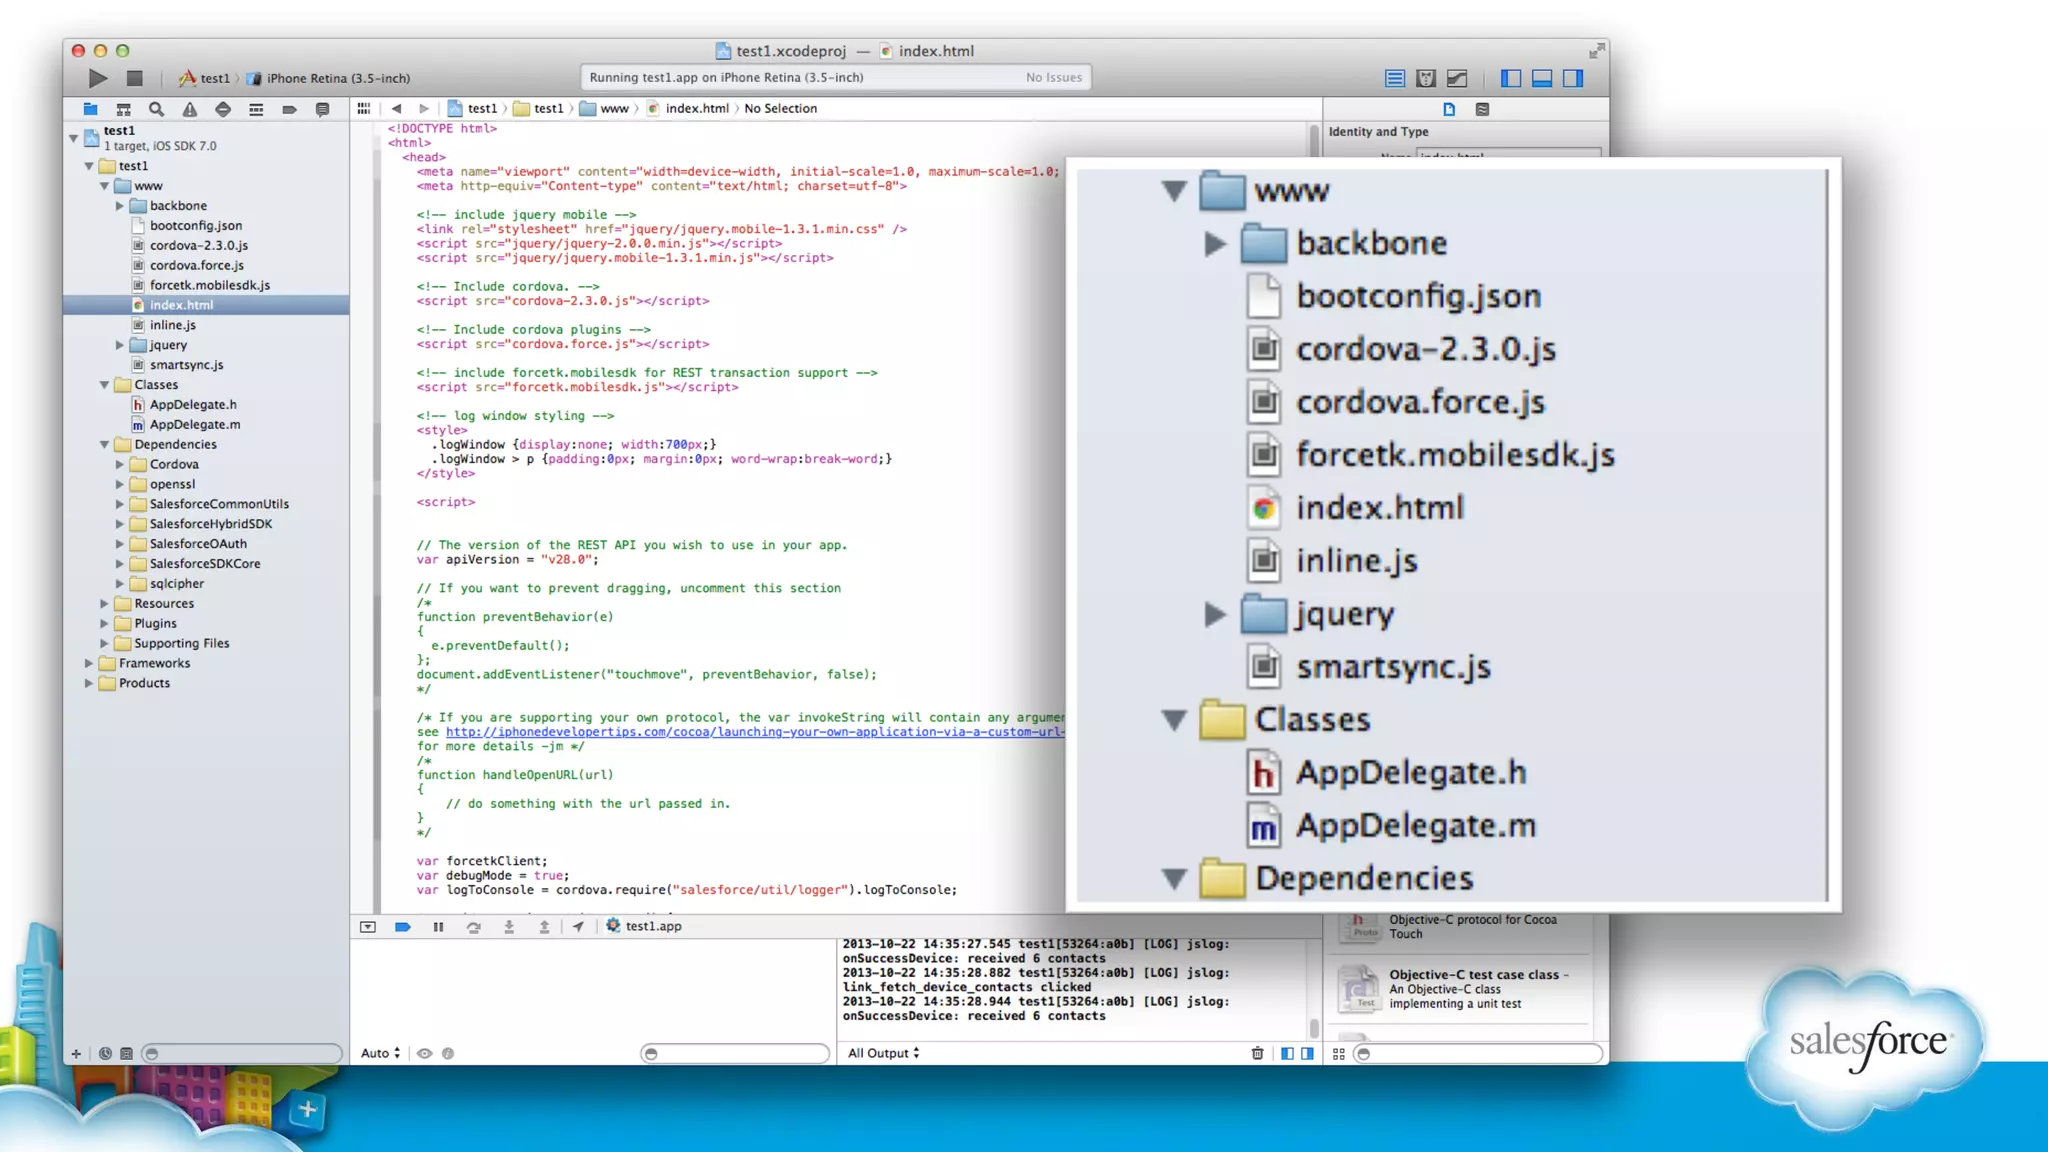Collapse the Dependencies group

[104, 445]
